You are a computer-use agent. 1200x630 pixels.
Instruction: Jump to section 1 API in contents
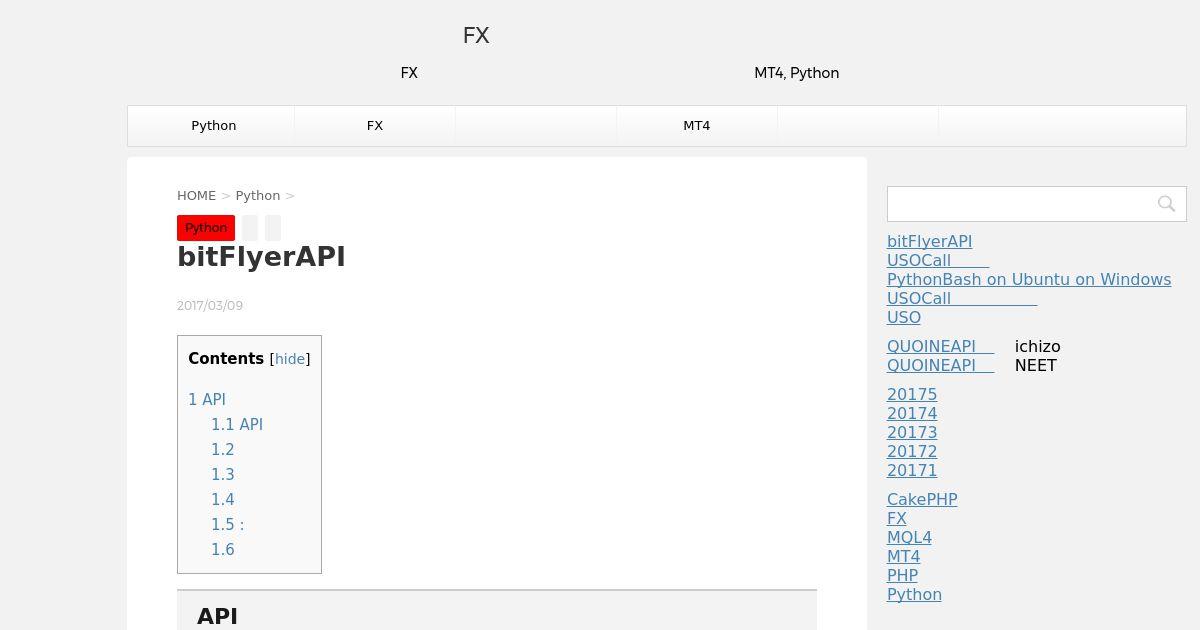[x=207, y=399]
